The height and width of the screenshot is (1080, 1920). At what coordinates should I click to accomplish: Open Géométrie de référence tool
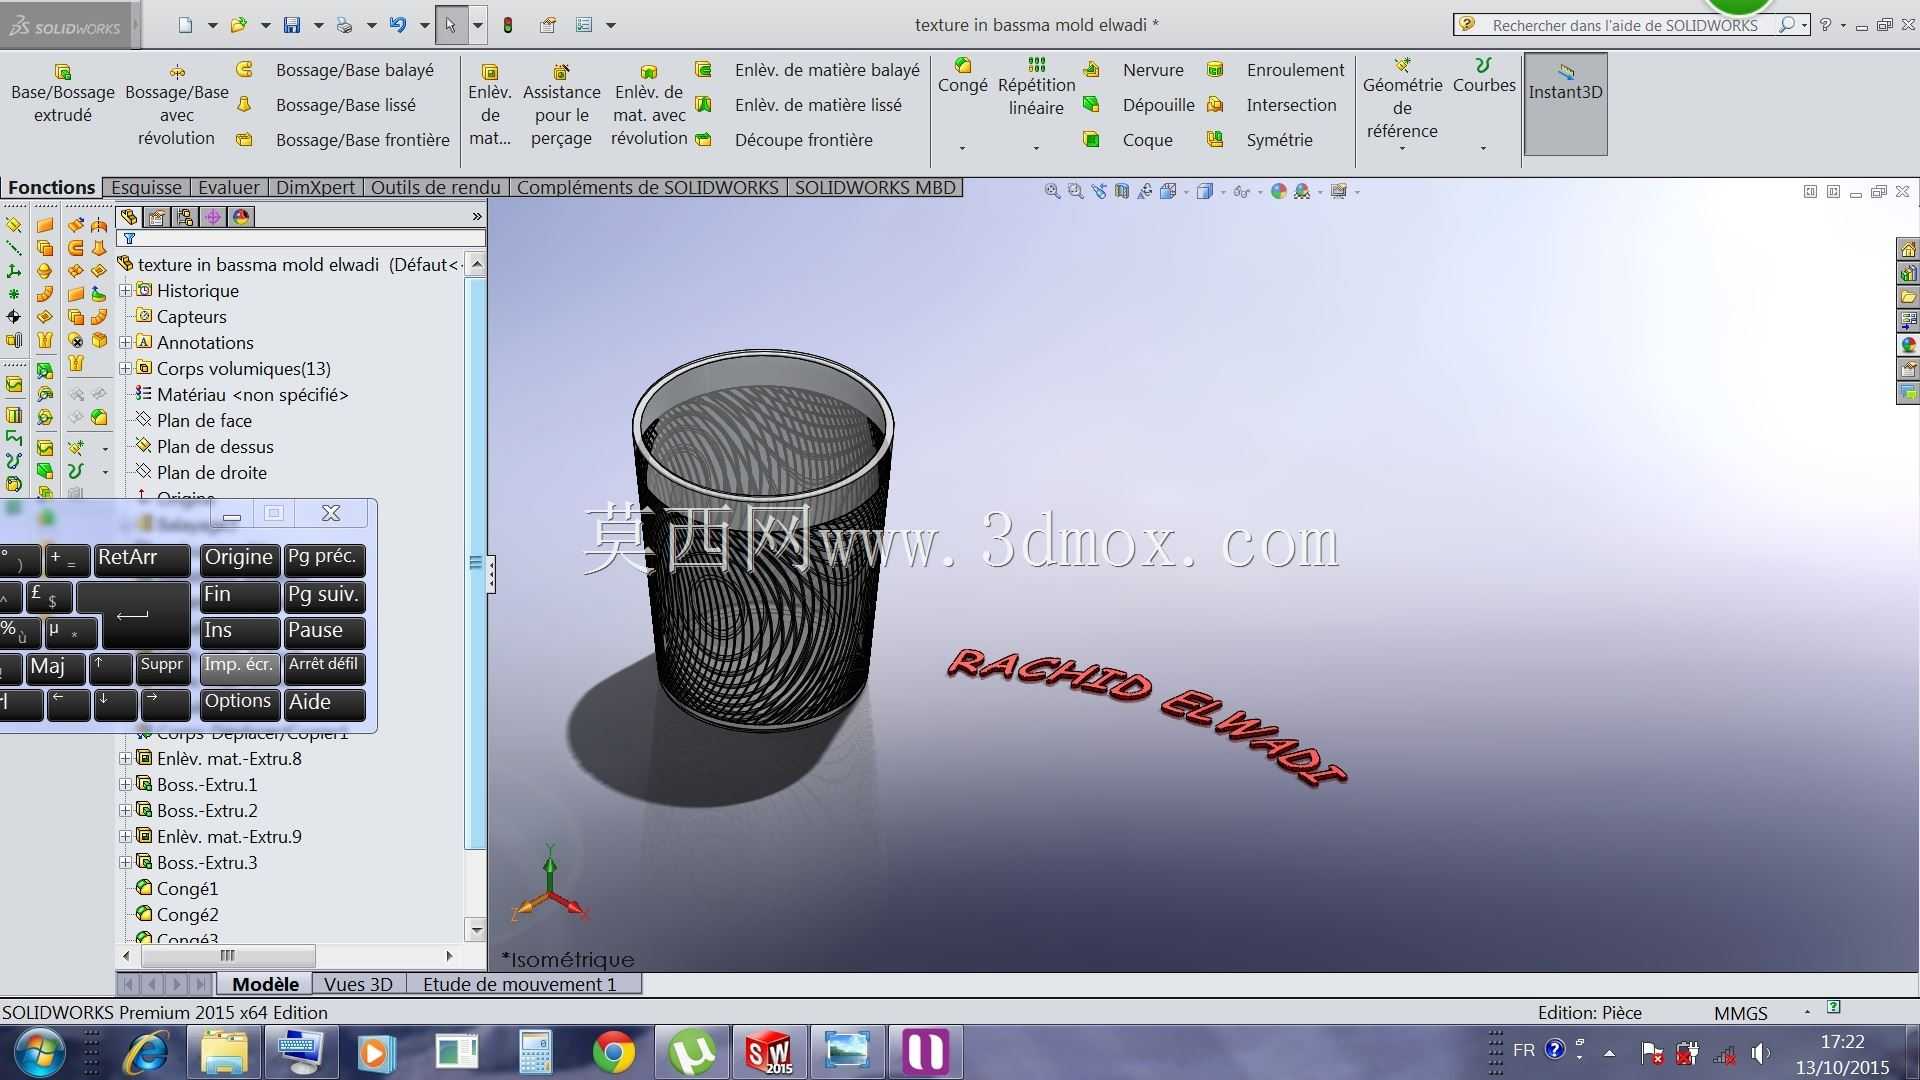tap(1402, 99)
